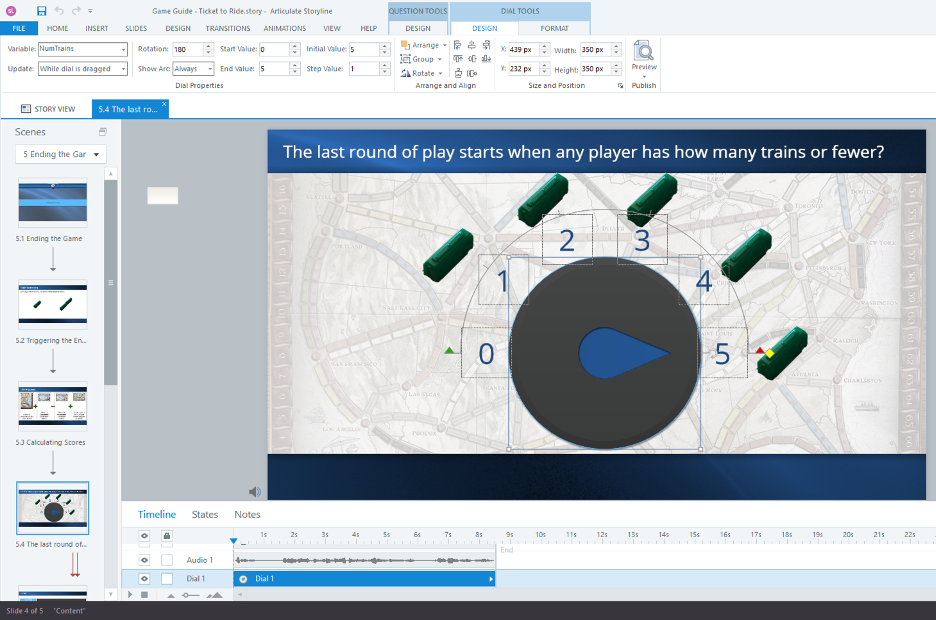This screenshot has height=620, width=936.
Task: Select an alignment icon in Arrange and Align
Action: pos(457,44)
